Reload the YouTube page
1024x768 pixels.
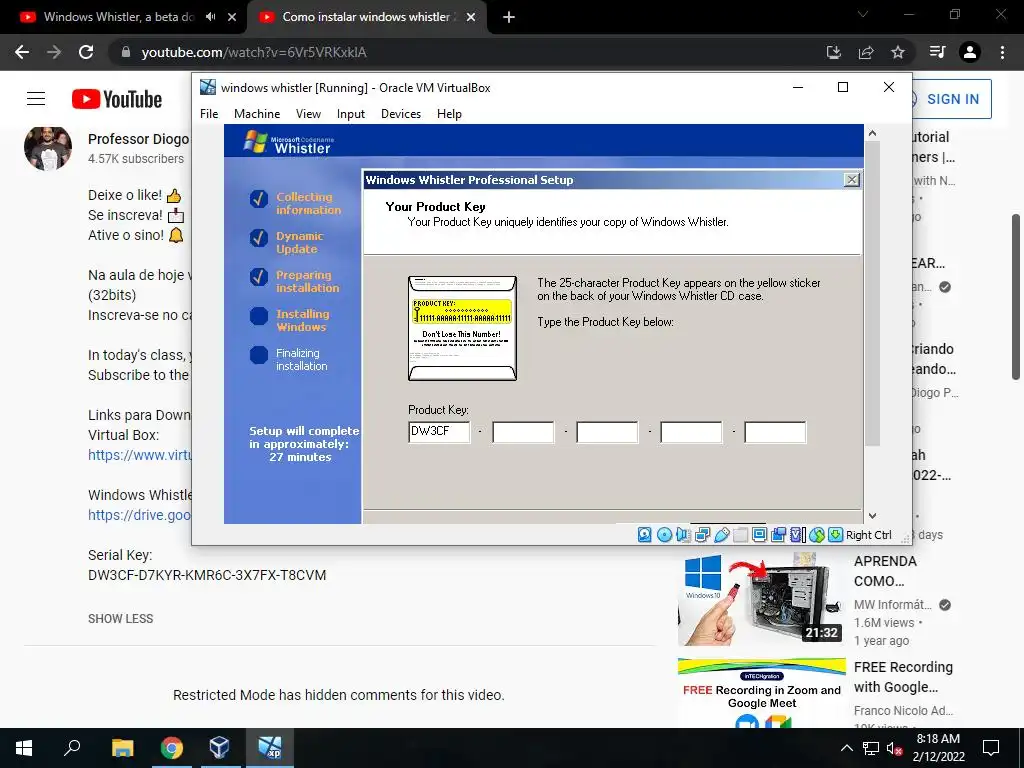coord(86,52)
